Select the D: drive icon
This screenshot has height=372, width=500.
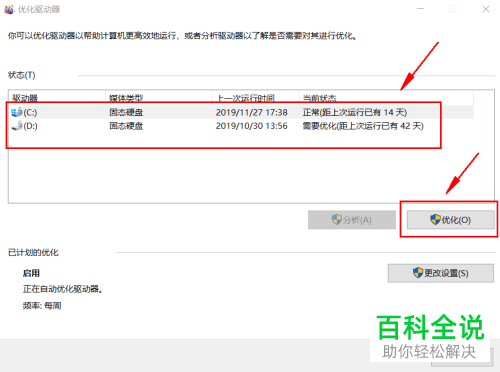17,126
